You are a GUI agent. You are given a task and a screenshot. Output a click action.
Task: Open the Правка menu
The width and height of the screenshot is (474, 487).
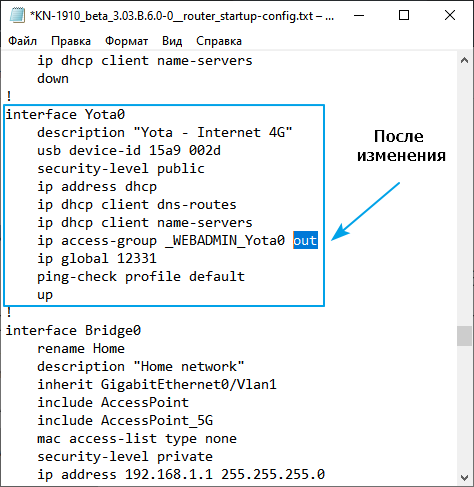71,41
